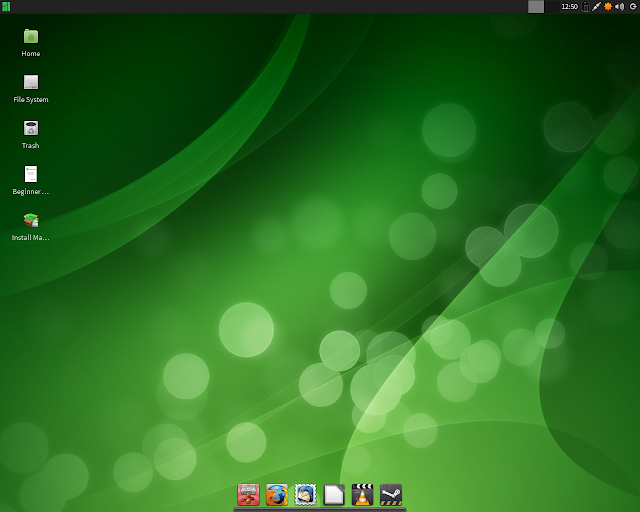Viewport: 640px width, 512px height.
Task: Select the "Home" label text
Action: (x=31, y=53)
